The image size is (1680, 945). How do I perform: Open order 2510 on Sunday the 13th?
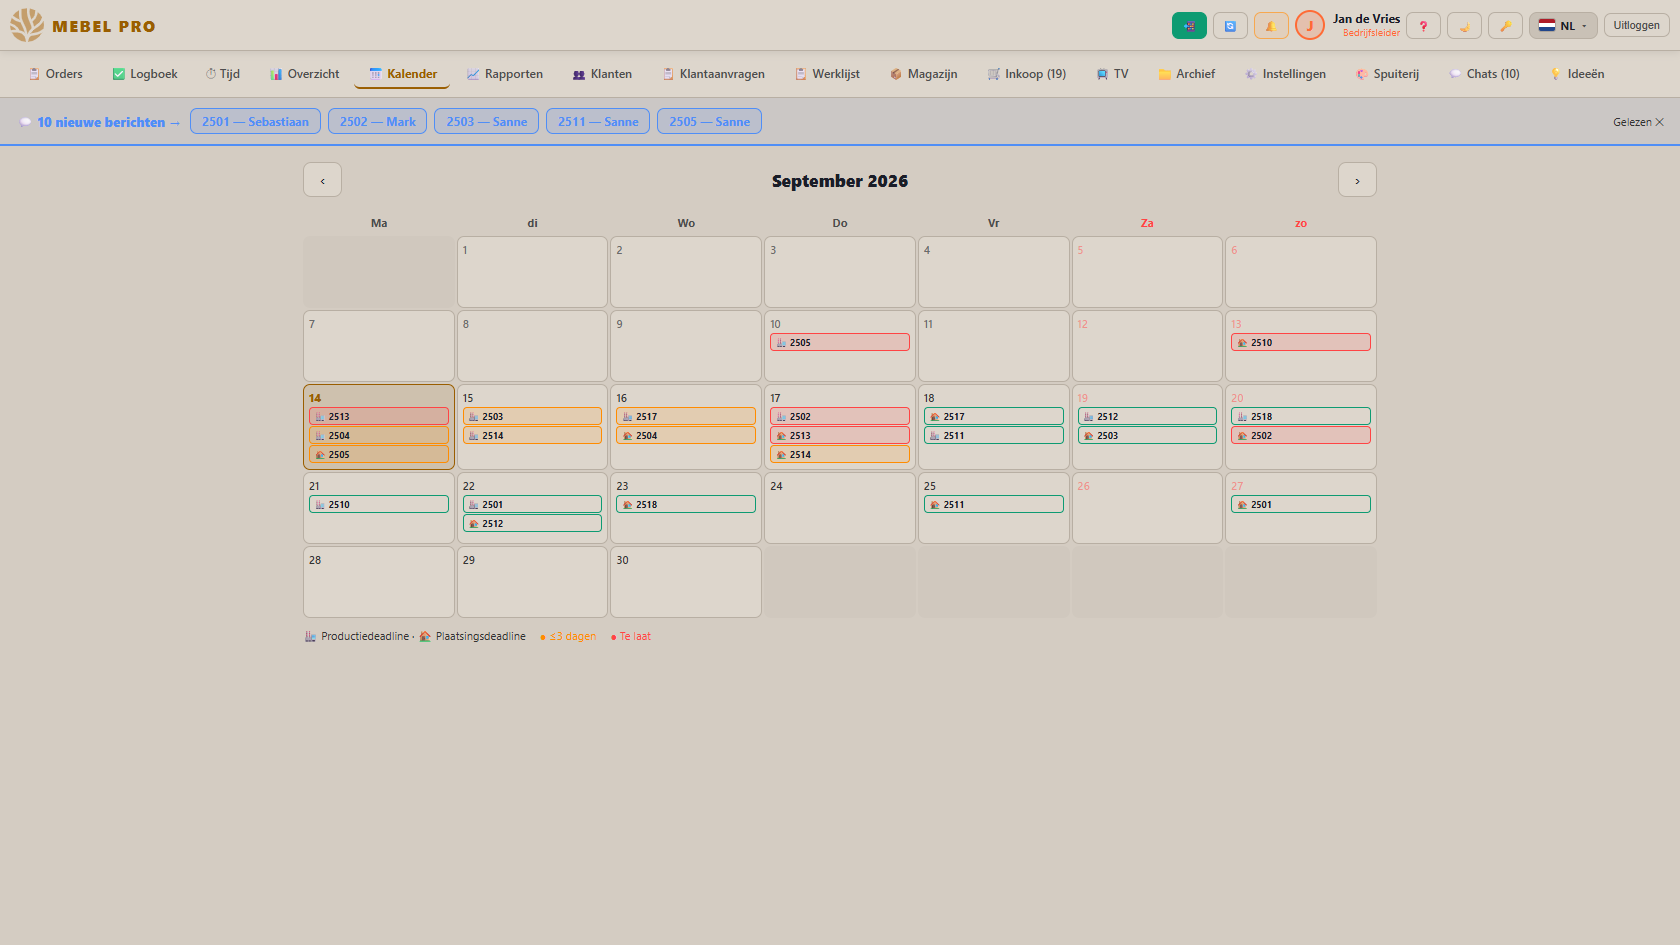pyautogui.click(x=1301, y=342)
